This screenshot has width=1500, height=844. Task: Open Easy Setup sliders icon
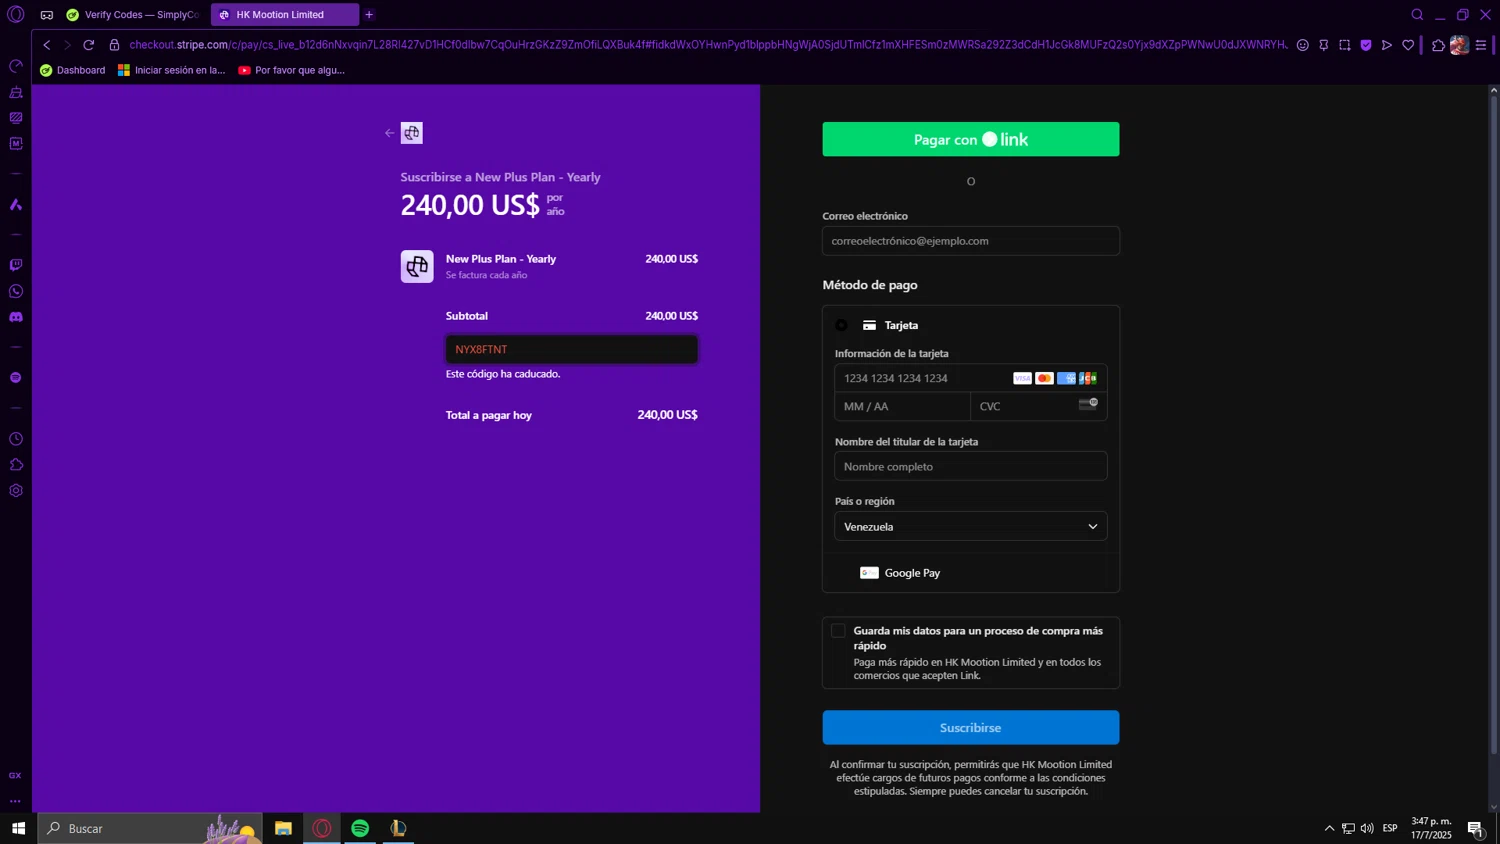(x=1481, y=45)
